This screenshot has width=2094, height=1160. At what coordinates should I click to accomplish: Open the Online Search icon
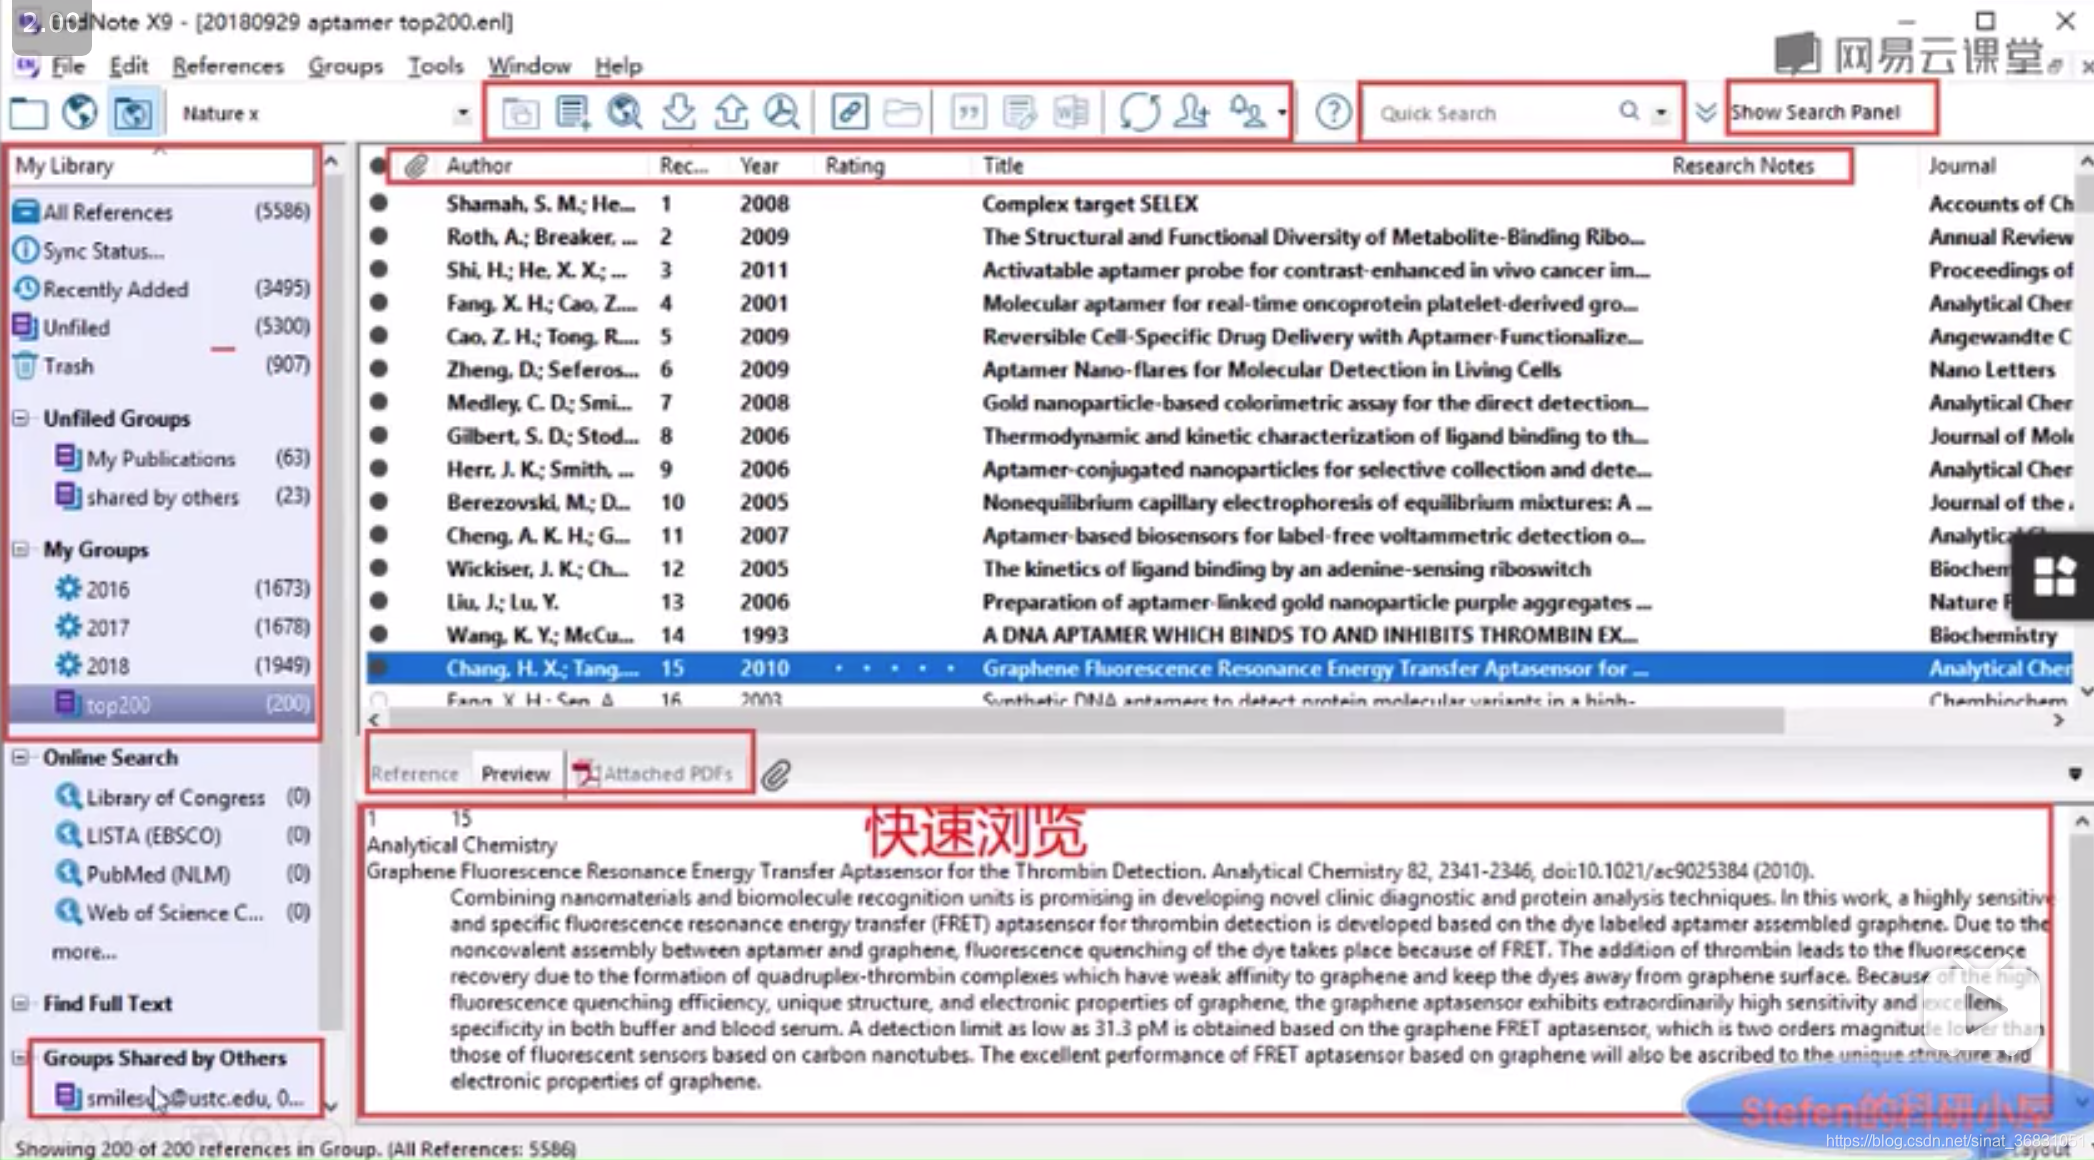point(625,112)
